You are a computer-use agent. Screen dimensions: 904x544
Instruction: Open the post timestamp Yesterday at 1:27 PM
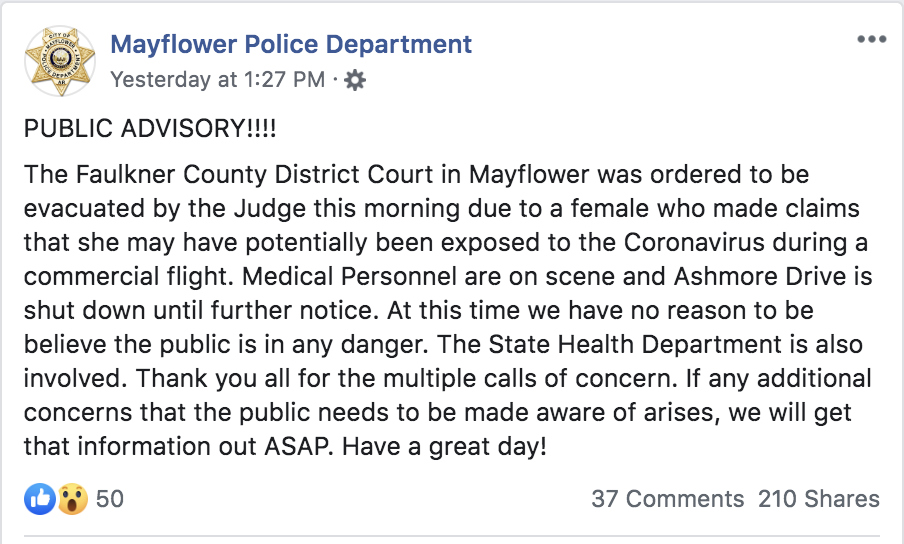pyautogui.click(x=217, y=80)
